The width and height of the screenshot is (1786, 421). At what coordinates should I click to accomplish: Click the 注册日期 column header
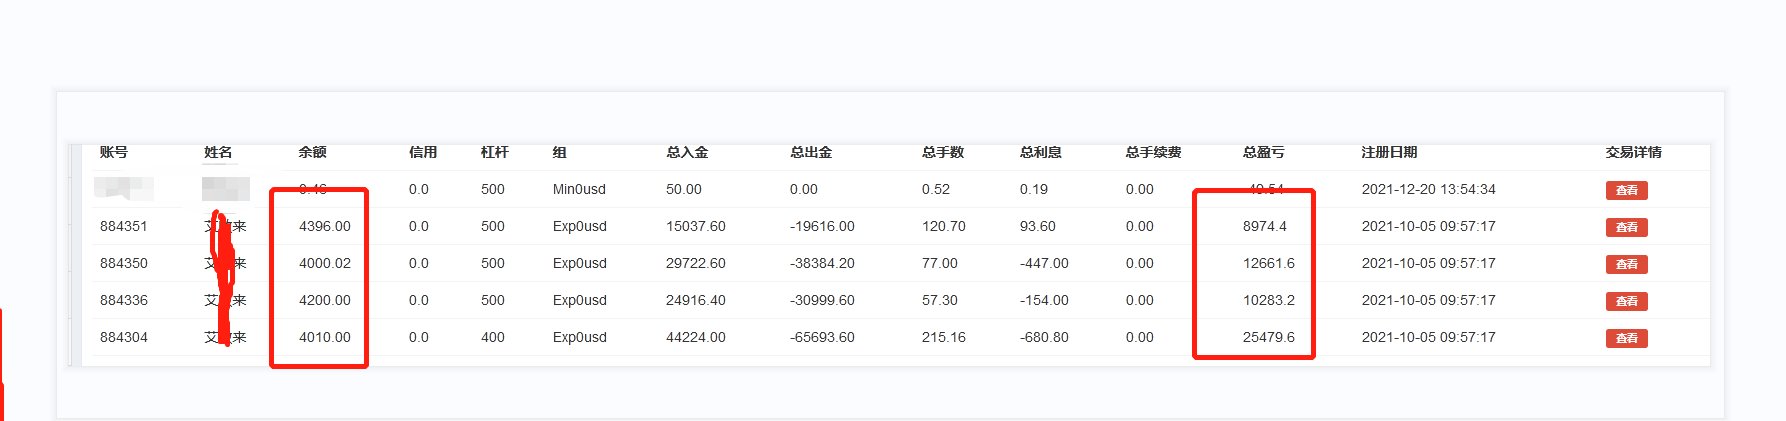pos(1389,152)
